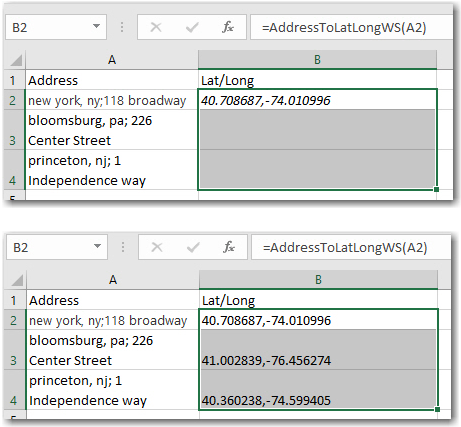
Task: Click 'new york, ny;118 broadway' in top sheet
Action: 112,100
